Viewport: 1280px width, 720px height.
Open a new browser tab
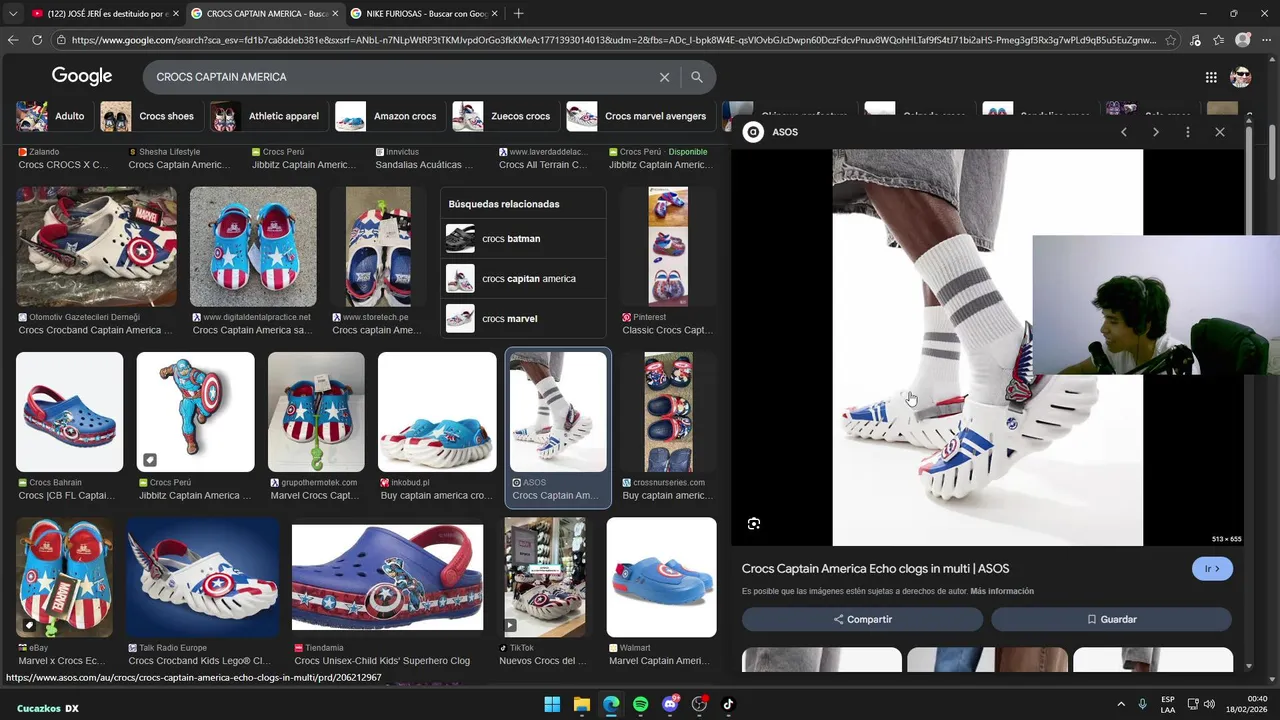[518, 13]
